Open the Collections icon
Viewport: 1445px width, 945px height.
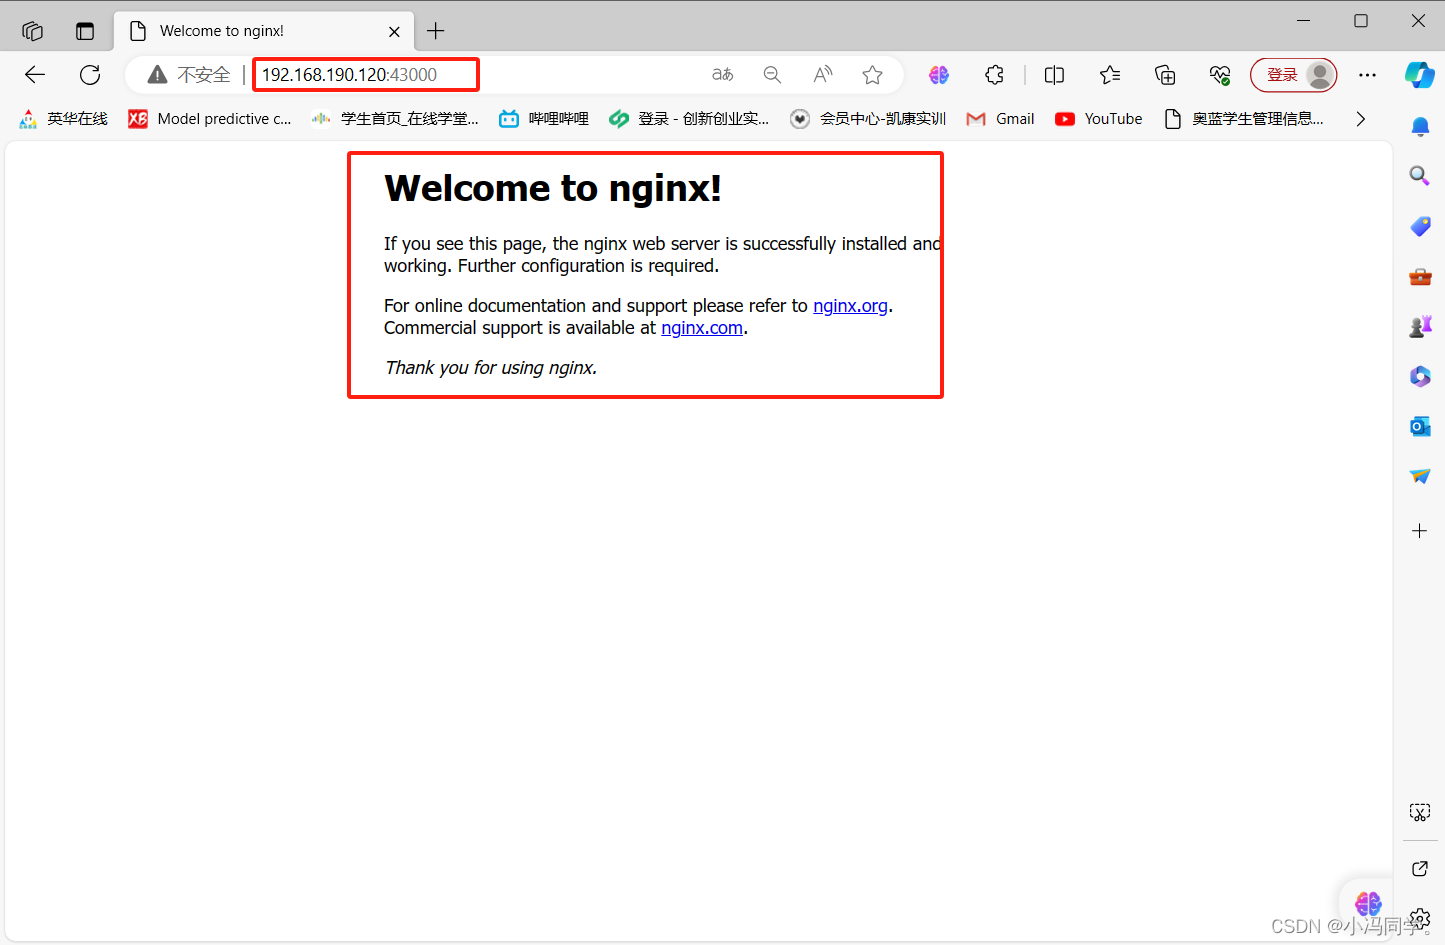[1165, 75]
